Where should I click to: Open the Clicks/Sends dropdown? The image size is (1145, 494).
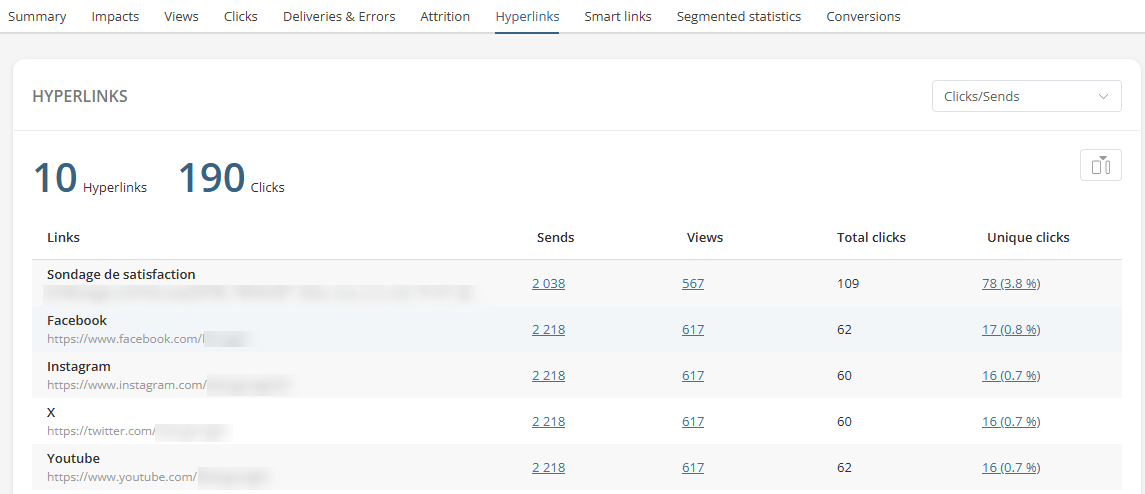point(1027,96)
